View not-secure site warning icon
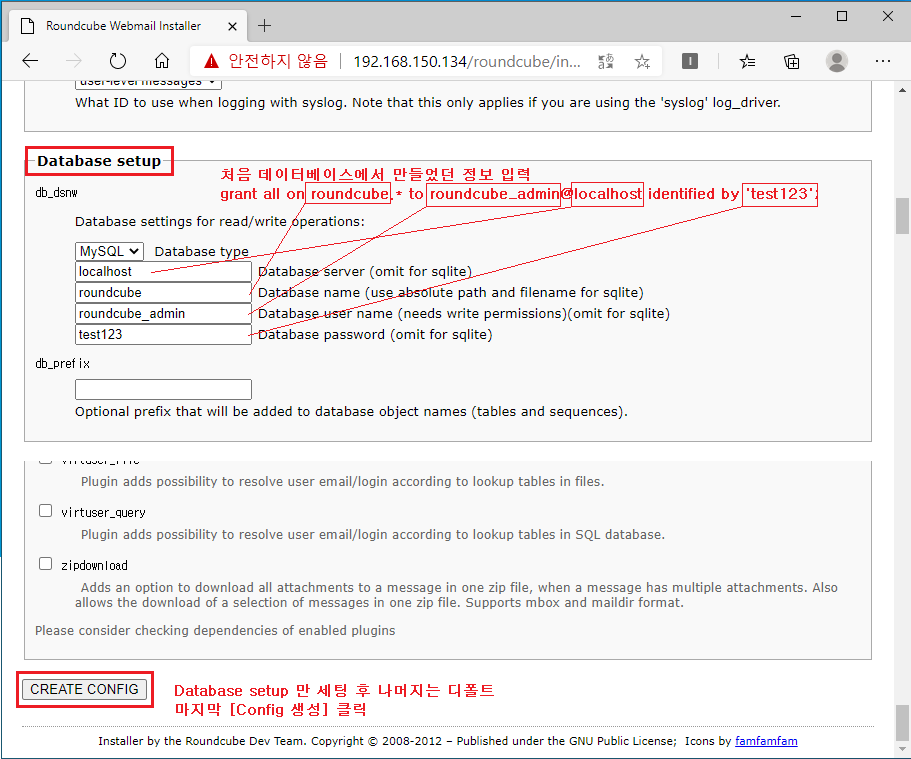Screen dimensions: 911x759 click(211, 60)
